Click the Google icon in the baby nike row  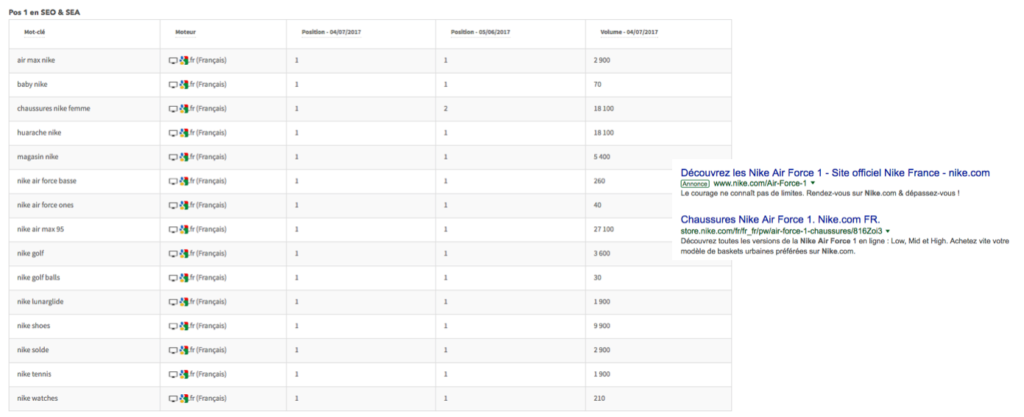184,84
